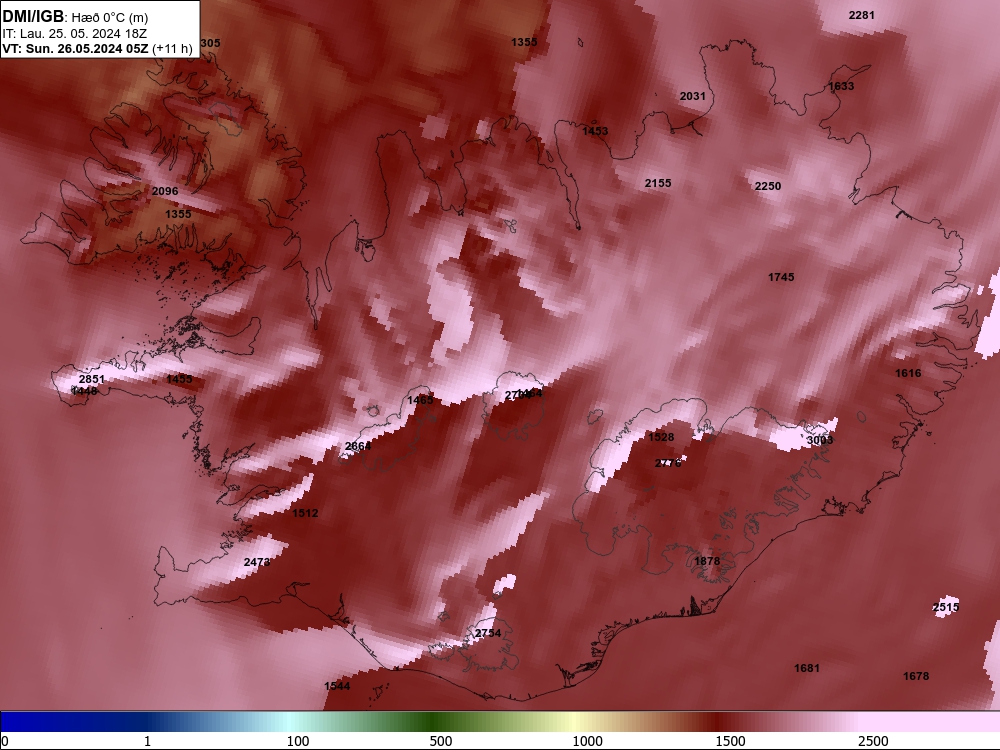This screenshot has height=750, width=1000.
Task: Click the 3003 map value
Action: (820, 441)
